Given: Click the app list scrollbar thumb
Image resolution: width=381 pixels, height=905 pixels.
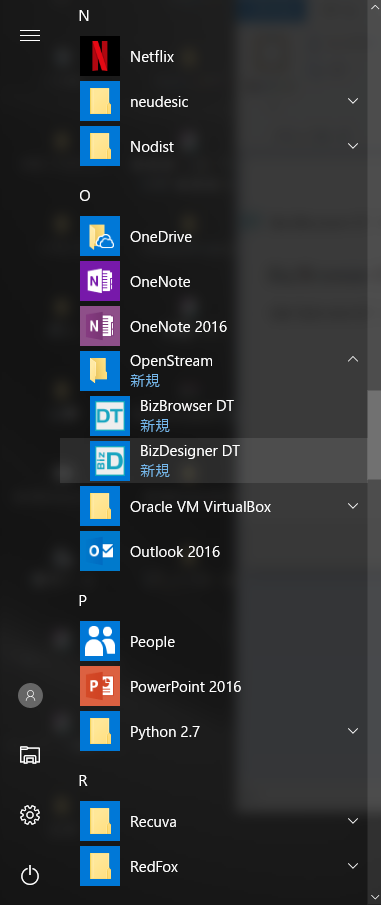Looking at the screenshot, I should tap(375, 435).
